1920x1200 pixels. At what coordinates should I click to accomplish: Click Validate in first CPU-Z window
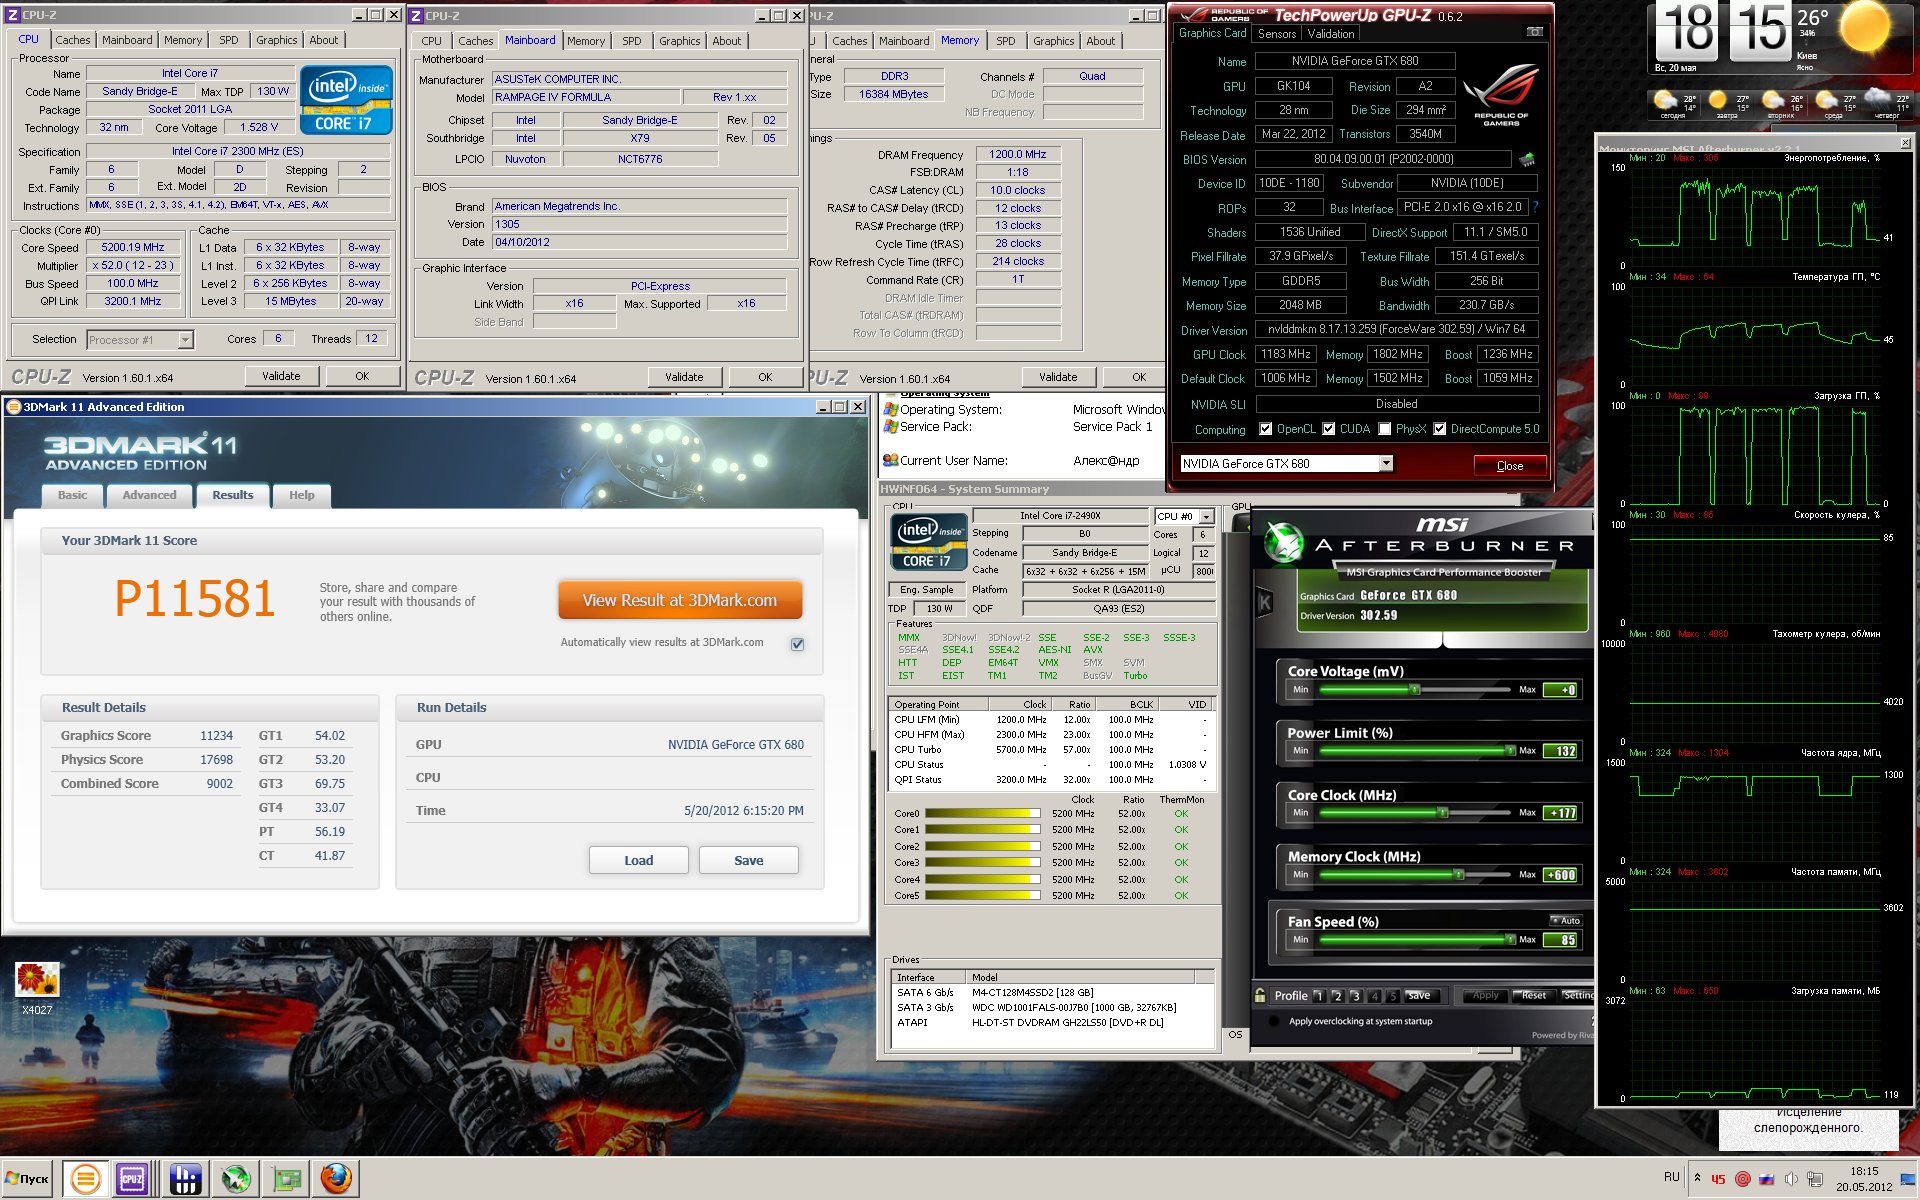281,376
